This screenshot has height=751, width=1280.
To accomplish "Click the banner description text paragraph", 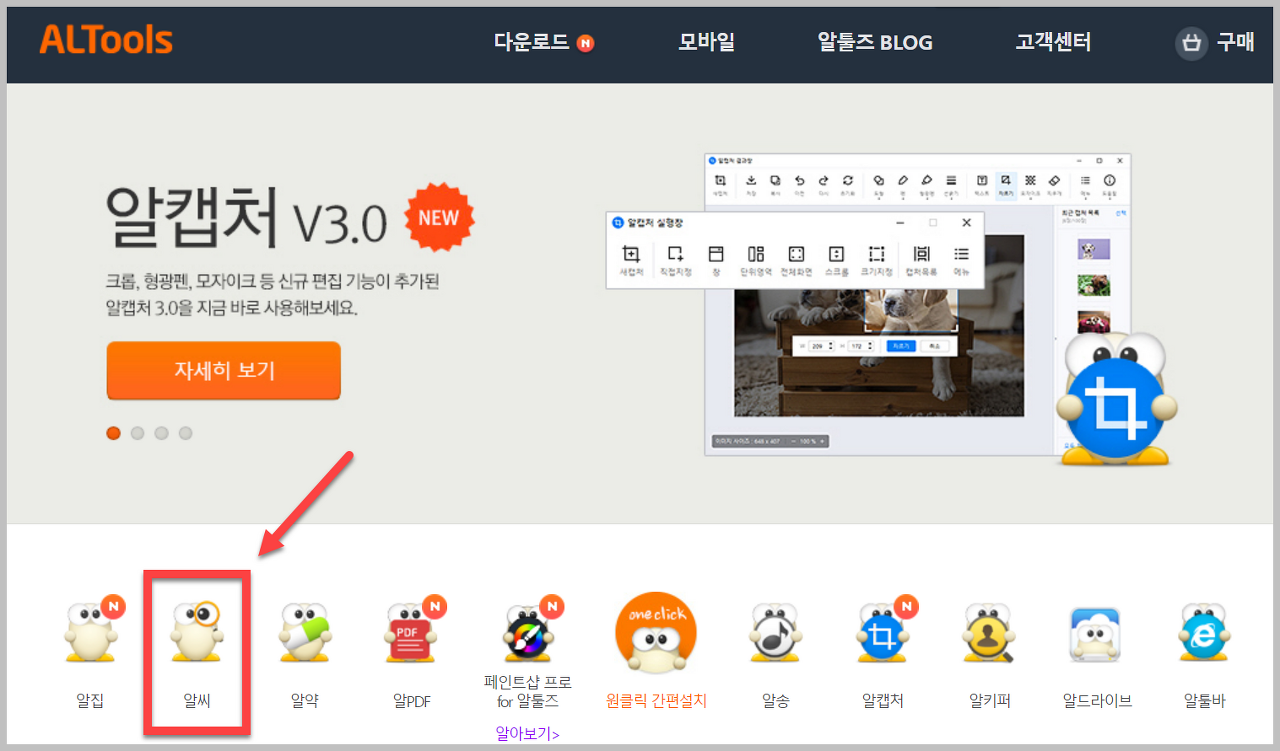I will coord(272,295).
